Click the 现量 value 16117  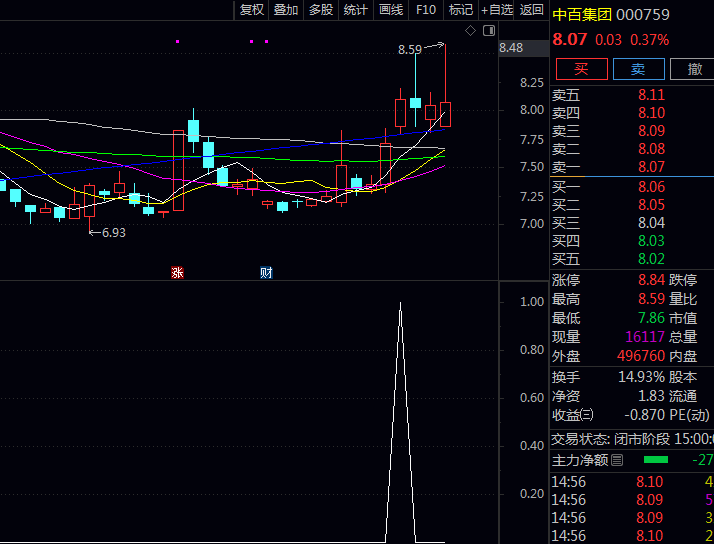click(x=645, y=336)
